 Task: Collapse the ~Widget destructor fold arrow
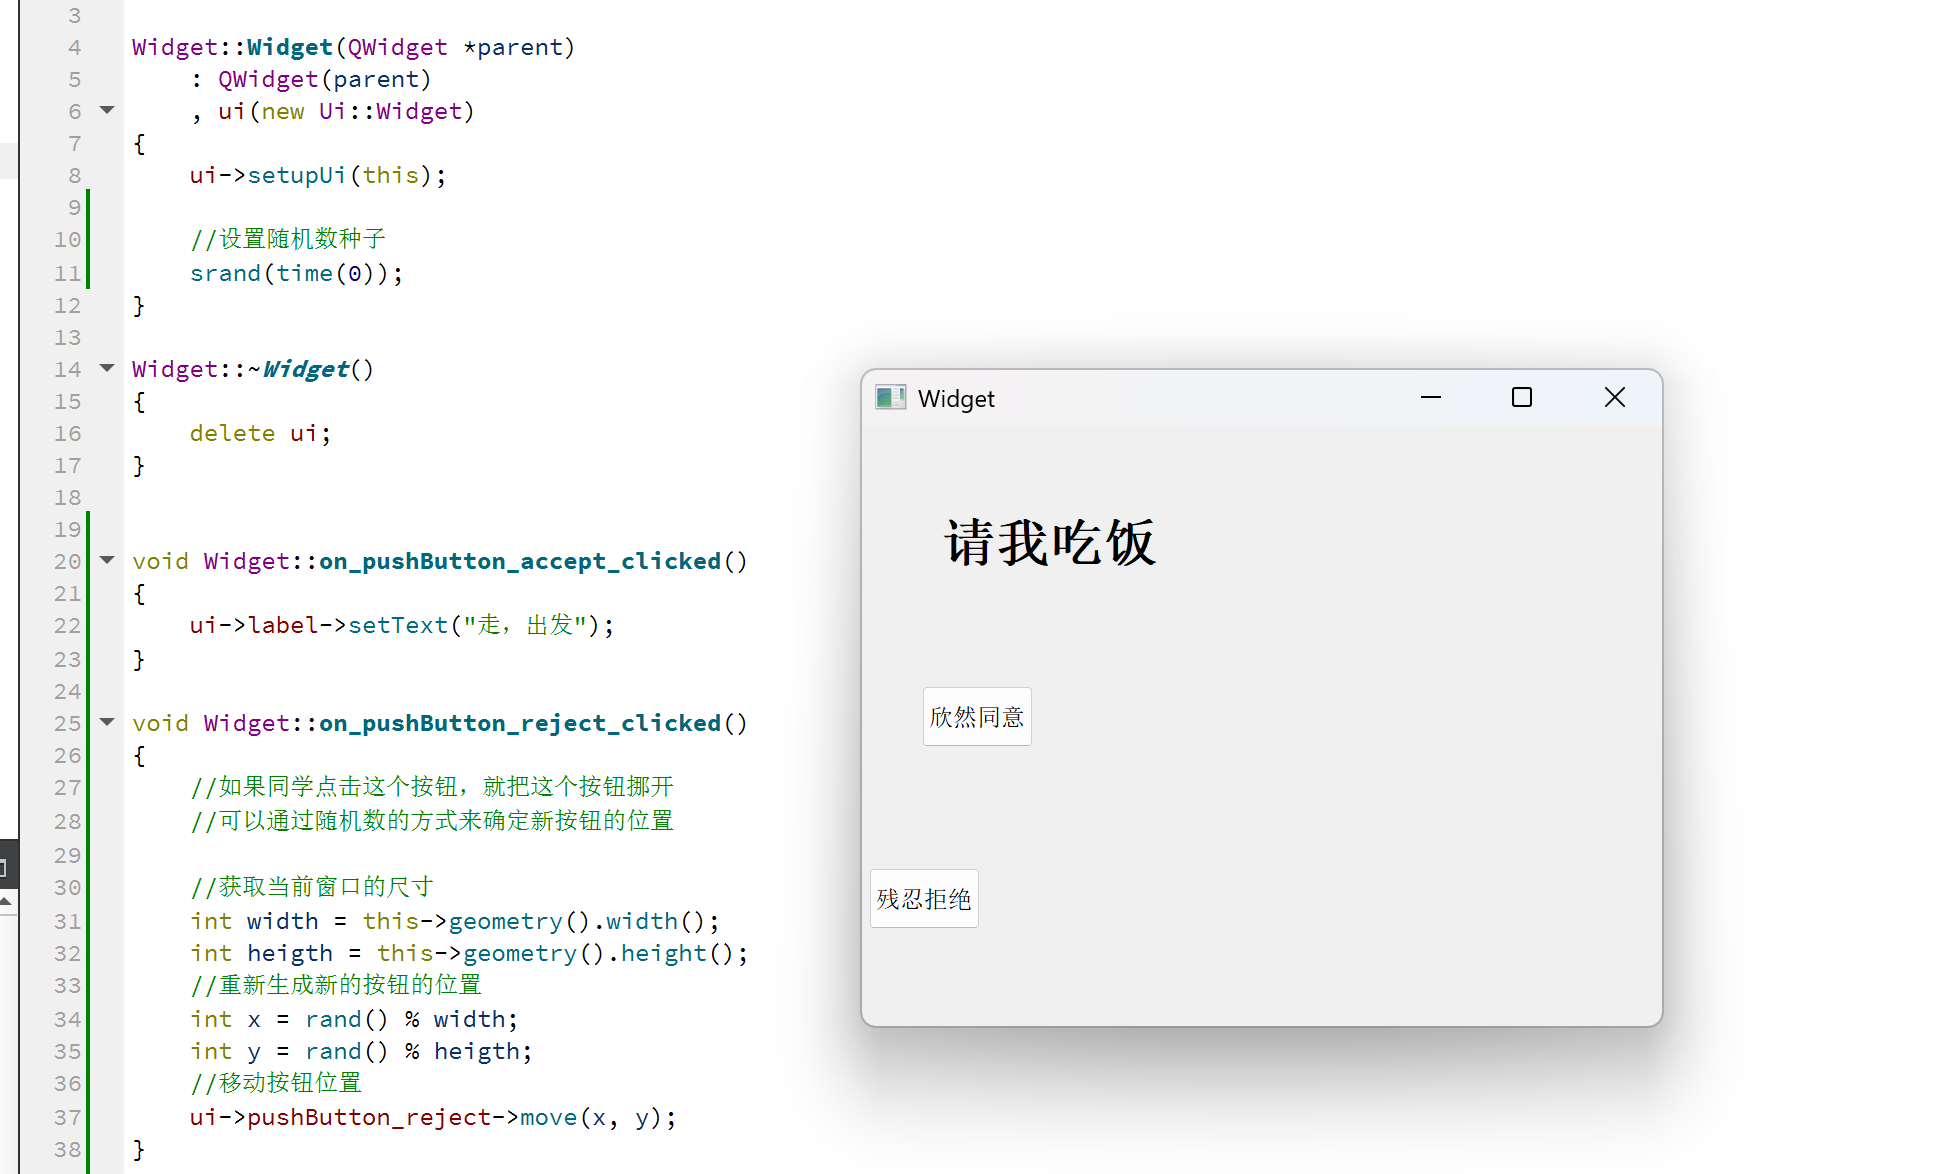[107, 368]
